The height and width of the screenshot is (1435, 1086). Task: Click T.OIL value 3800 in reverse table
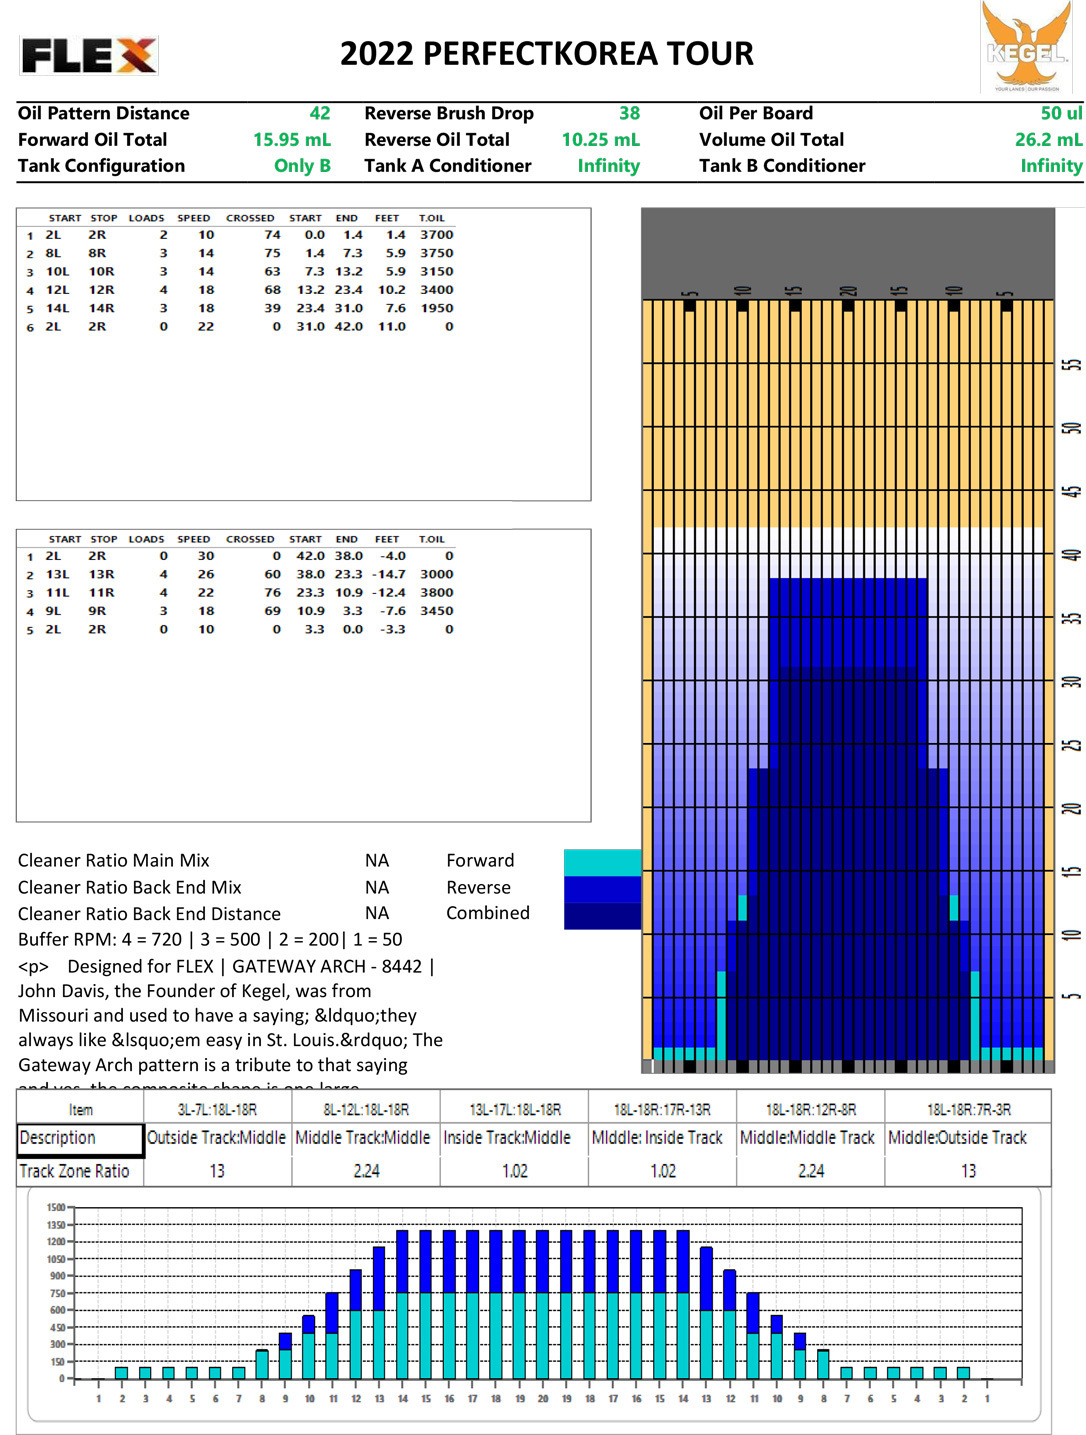click(436, 592)
